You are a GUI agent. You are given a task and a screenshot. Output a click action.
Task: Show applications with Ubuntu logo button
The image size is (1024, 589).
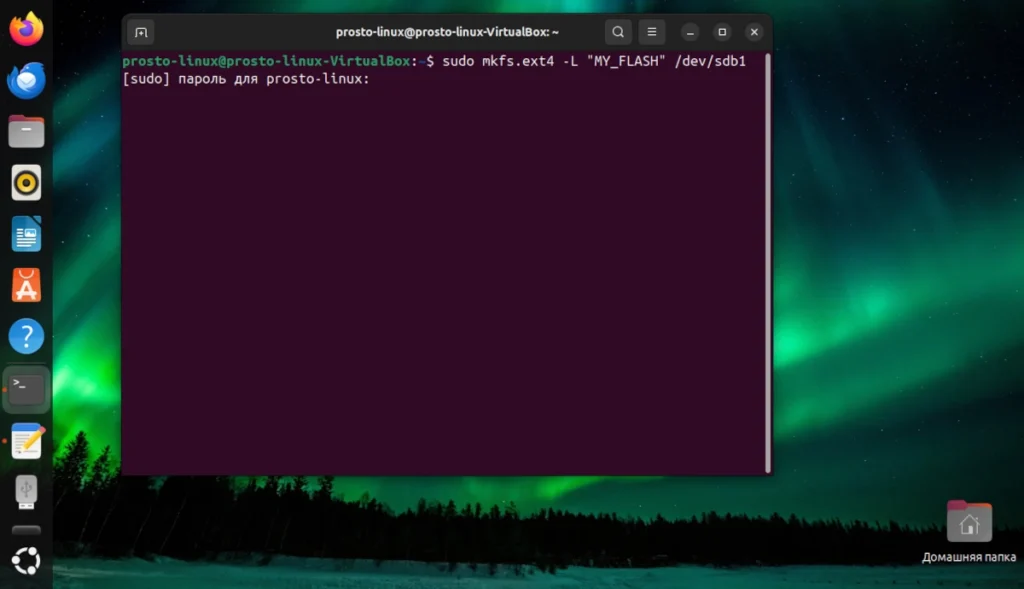26,561
